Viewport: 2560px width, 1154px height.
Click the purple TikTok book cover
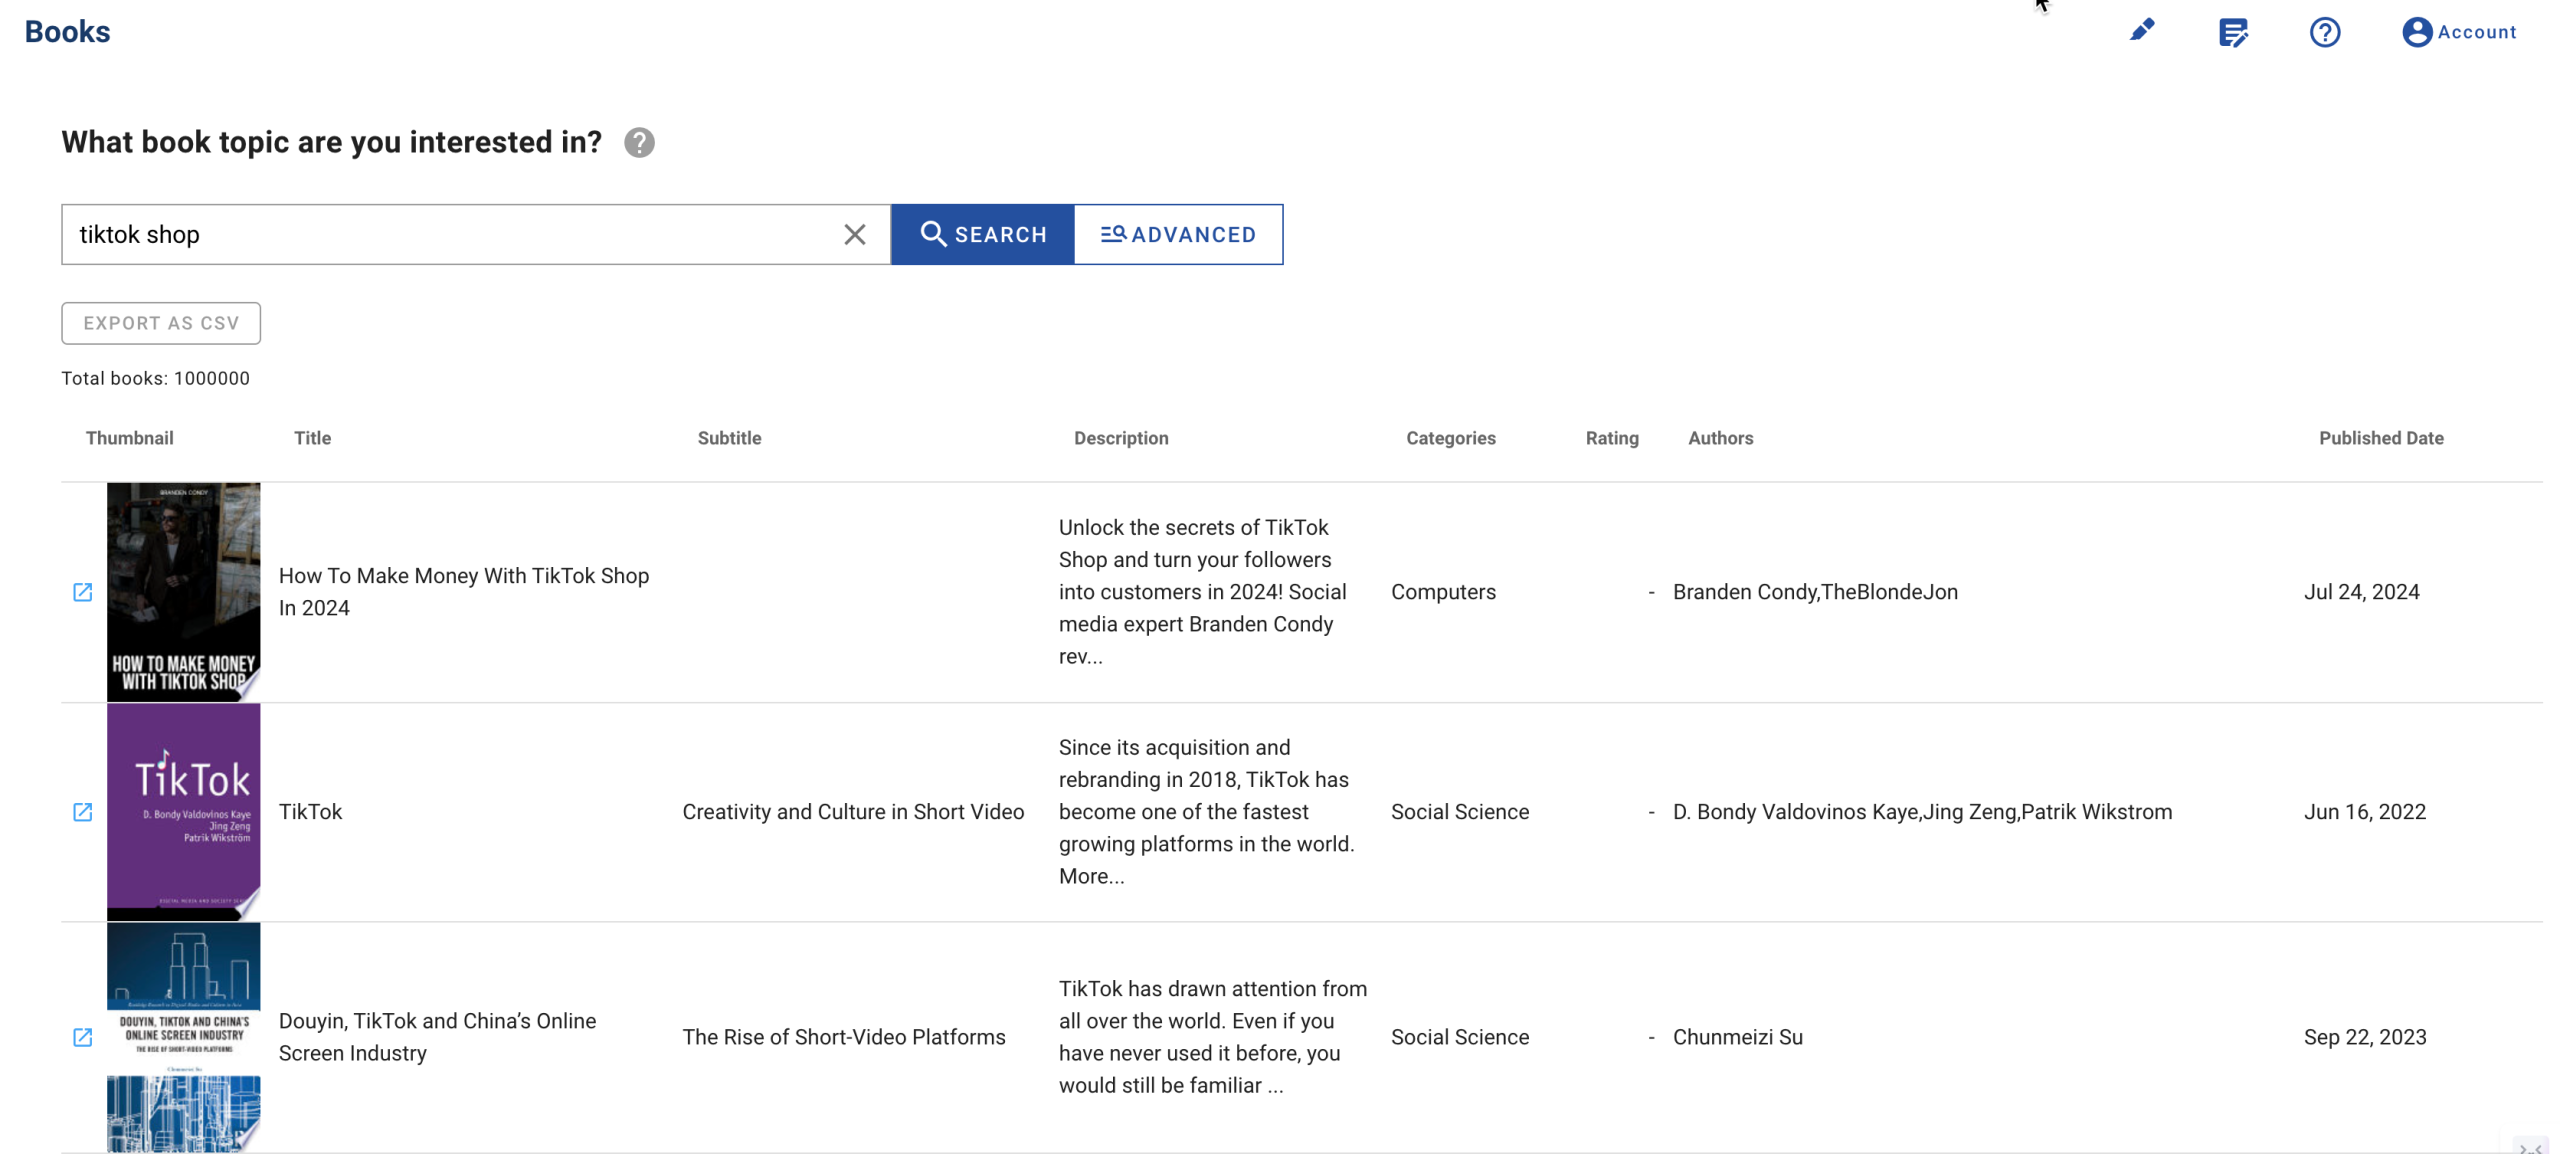click(x=183, y=812)
